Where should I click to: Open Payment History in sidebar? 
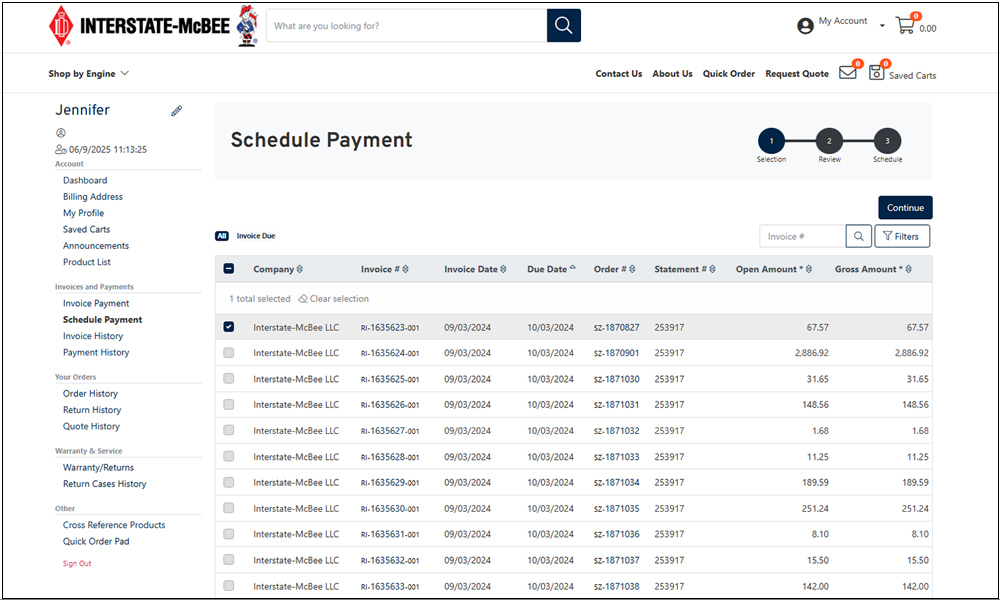click(96, 352)
